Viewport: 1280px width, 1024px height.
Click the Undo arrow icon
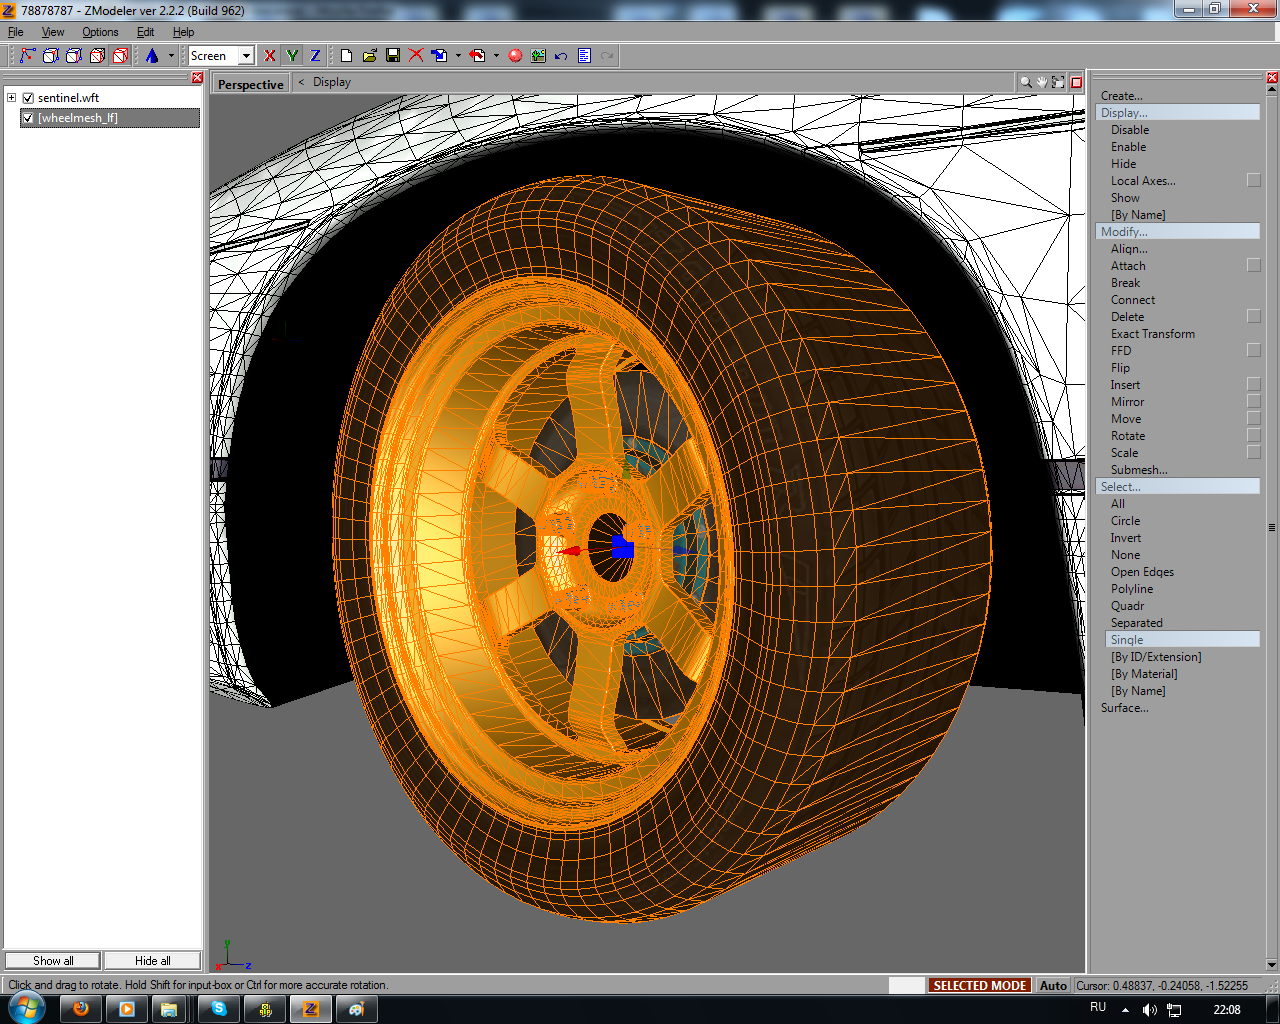pyautogui.click(x=561, y=56)
